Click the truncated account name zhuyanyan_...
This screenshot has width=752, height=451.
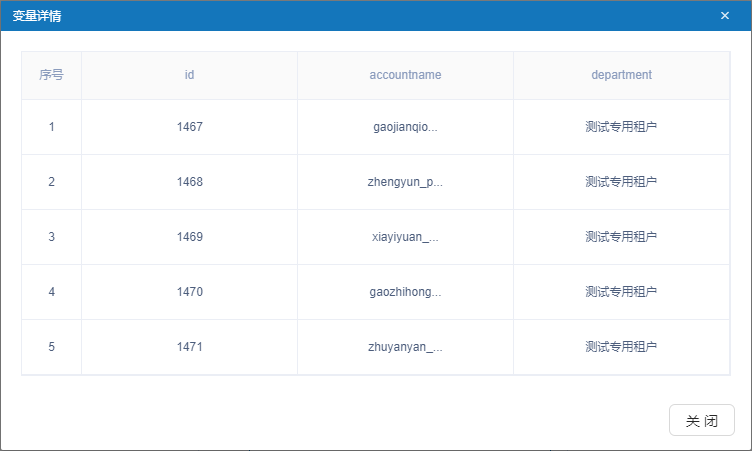point(405,347)
